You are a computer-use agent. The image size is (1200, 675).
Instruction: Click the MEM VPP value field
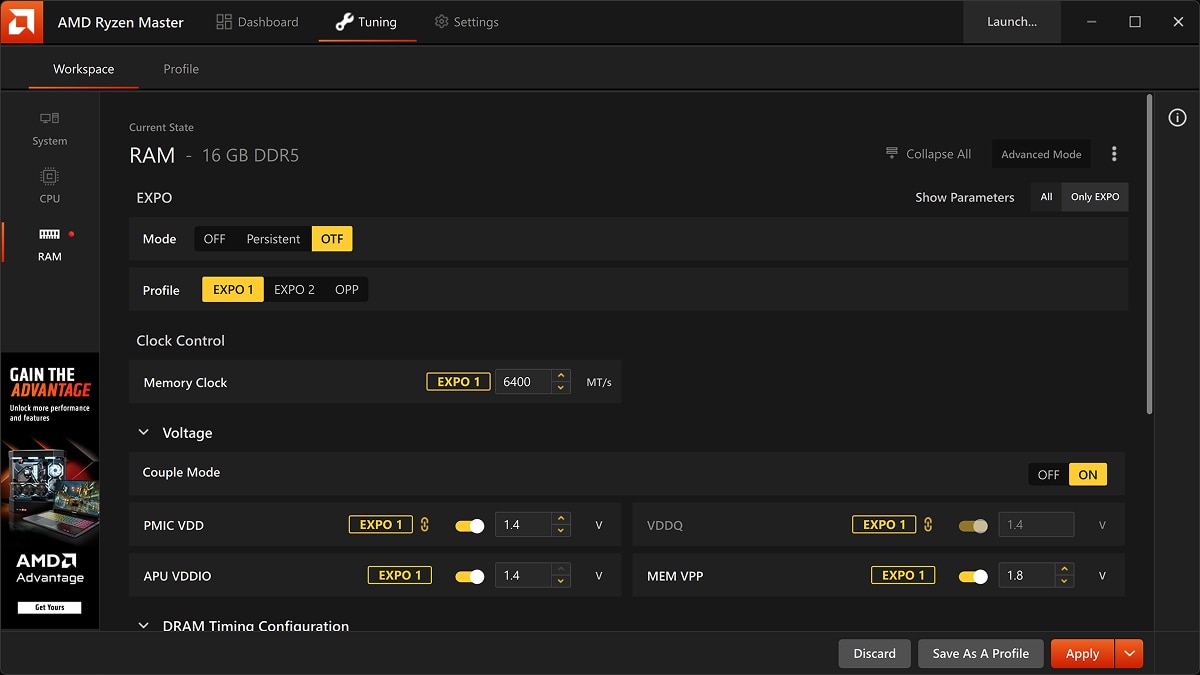1027,576
